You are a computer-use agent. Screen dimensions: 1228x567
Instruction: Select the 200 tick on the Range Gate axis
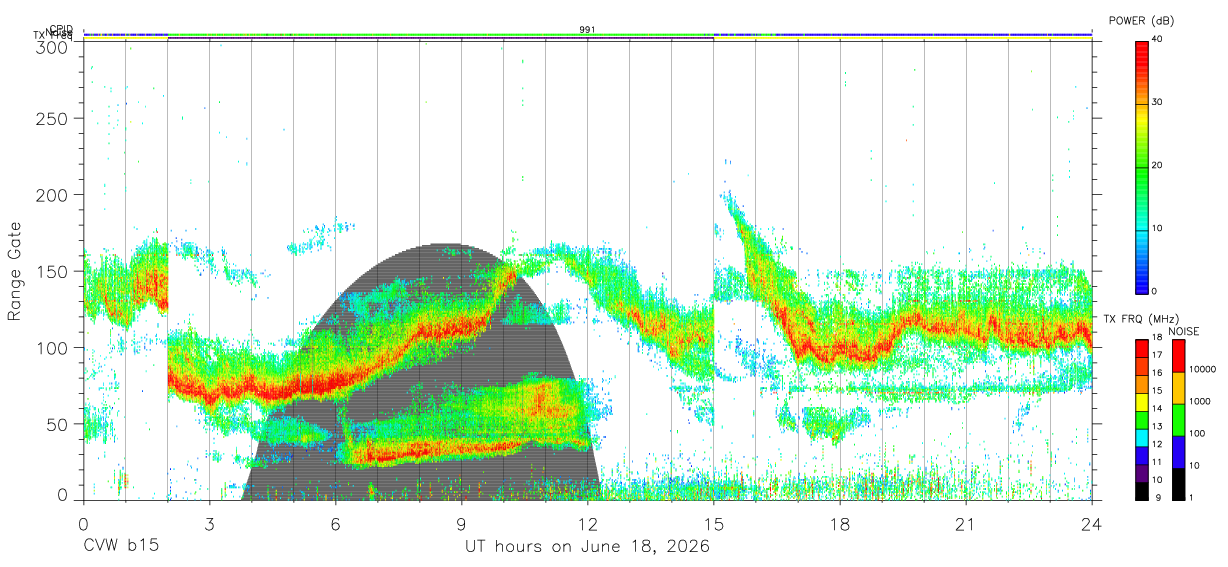(x=54, y=194)
